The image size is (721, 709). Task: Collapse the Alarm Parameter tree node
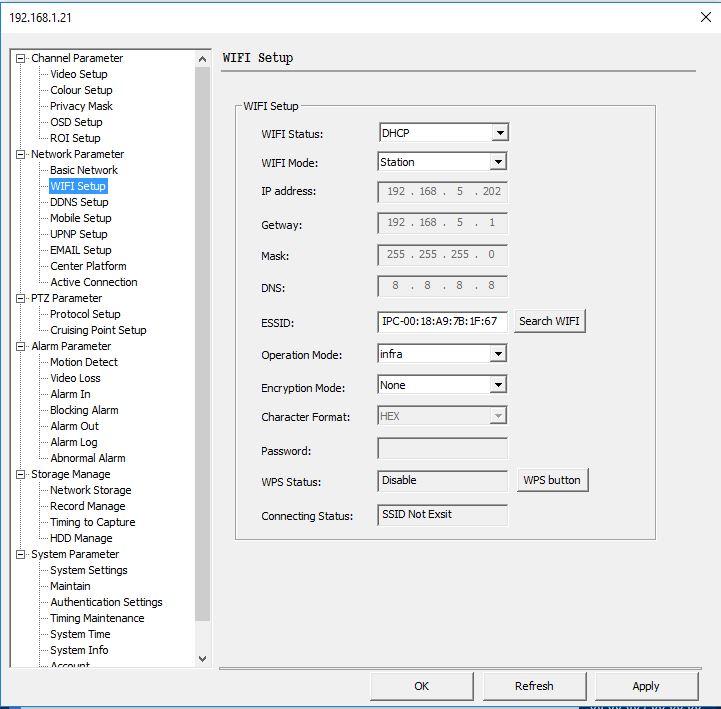[20, 346]
